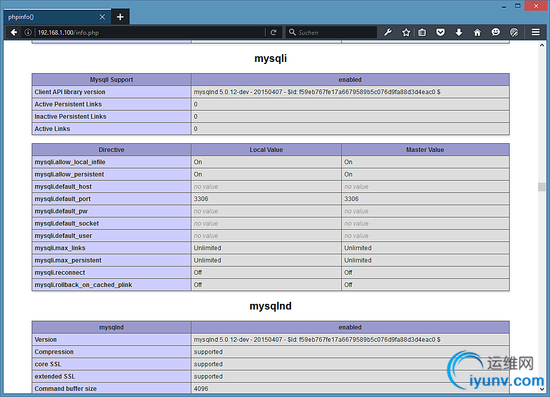Click Inactive Persistent Links row label
550x397 pixels.
(x=70, y=116)
